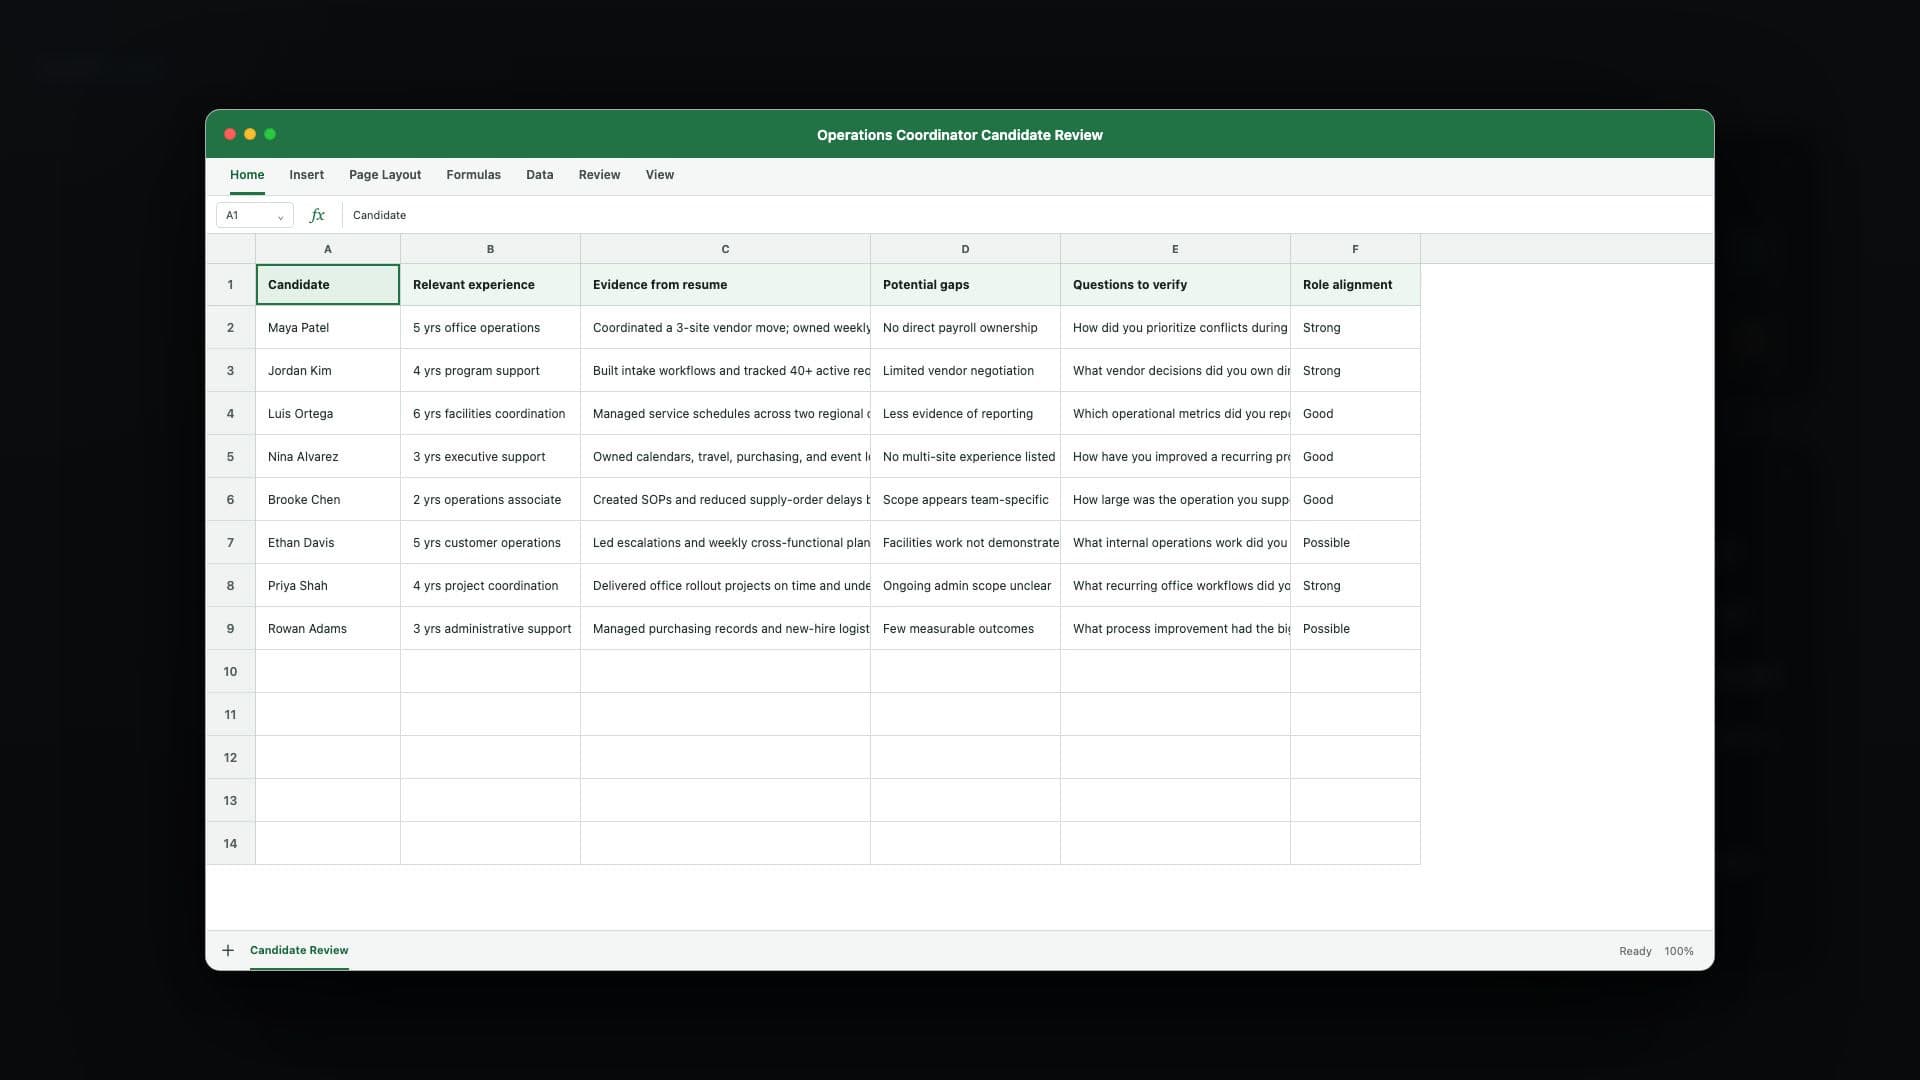This screenshot has height=1080, width=1920.
Task: Select the Evidence from resume header cell
Action: coord(725,285)
